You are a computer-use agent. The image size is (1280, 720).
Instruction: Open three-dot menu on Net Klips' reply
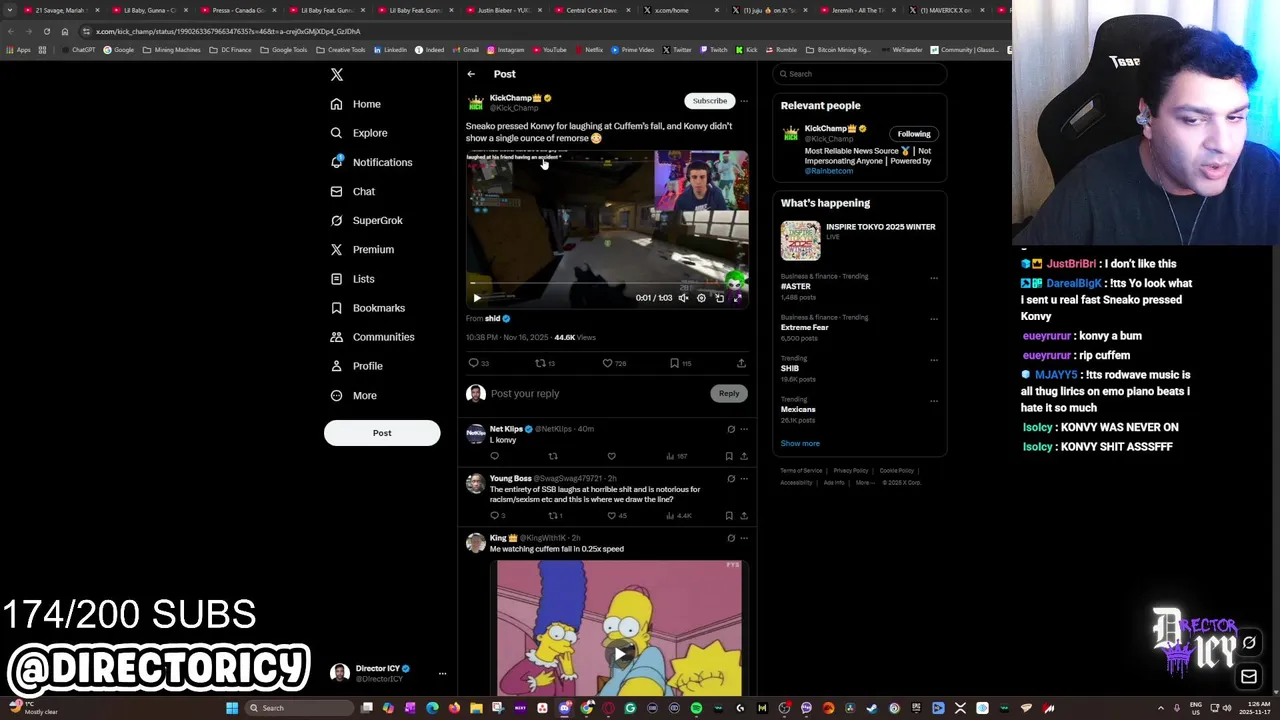(744, 429)
